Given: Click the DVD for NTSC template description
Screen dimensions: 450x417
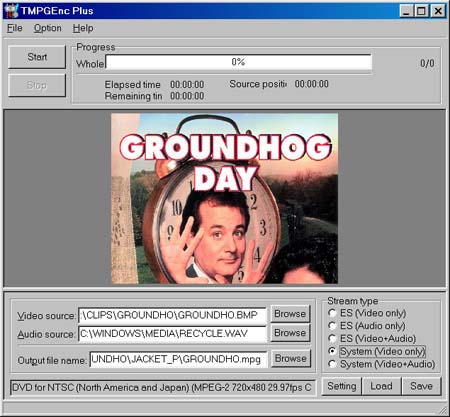Looking at the screenshot, I should coord(163,388).
